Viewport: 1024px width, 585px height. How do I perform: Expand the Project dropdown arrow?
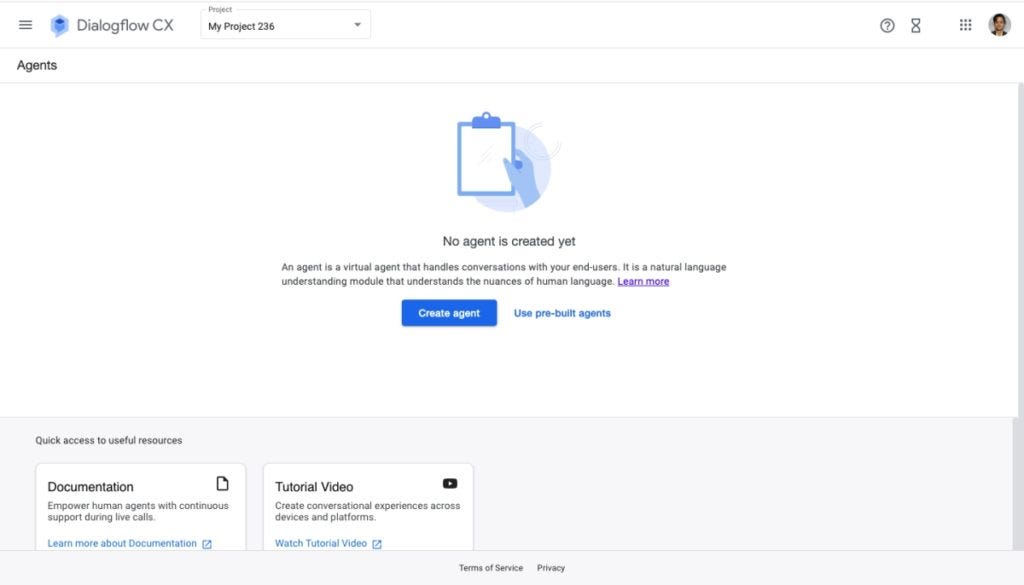[357, 25]
